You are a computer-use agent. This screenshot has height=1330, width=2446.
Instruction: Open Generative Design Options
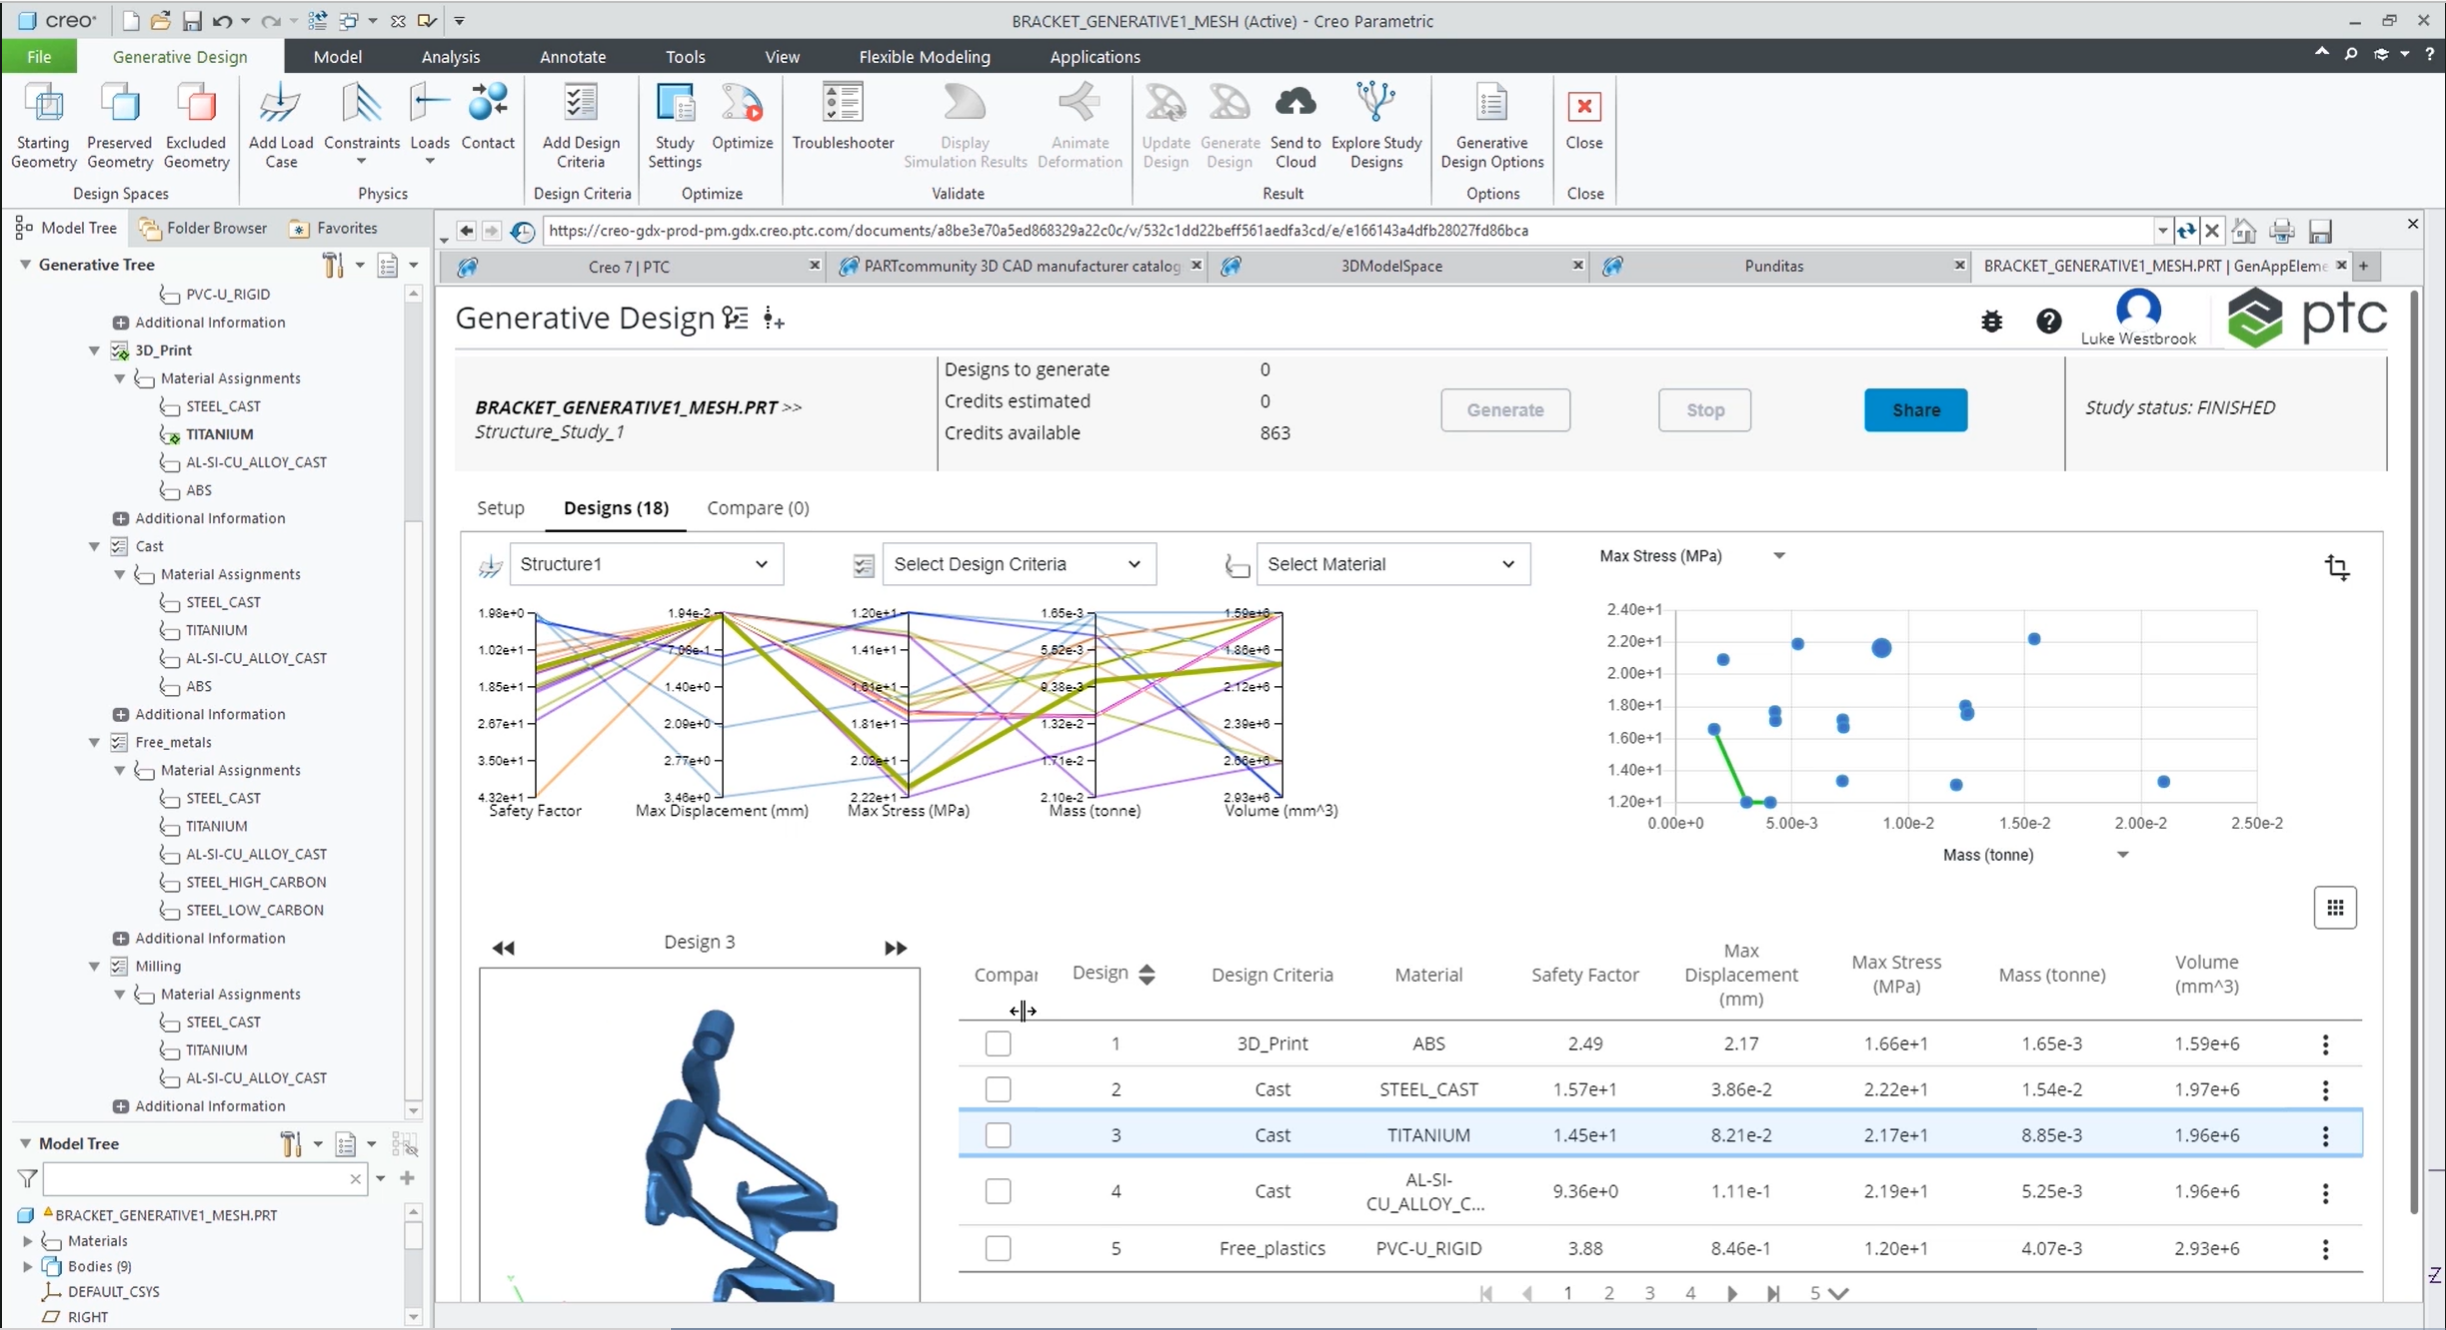point(1492,127)
